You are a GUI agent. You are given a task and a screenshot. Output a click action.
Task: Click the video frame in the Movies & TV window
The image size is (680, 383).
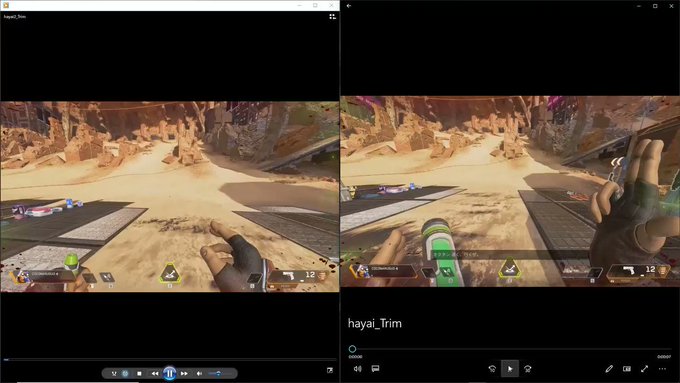(510, 191)
